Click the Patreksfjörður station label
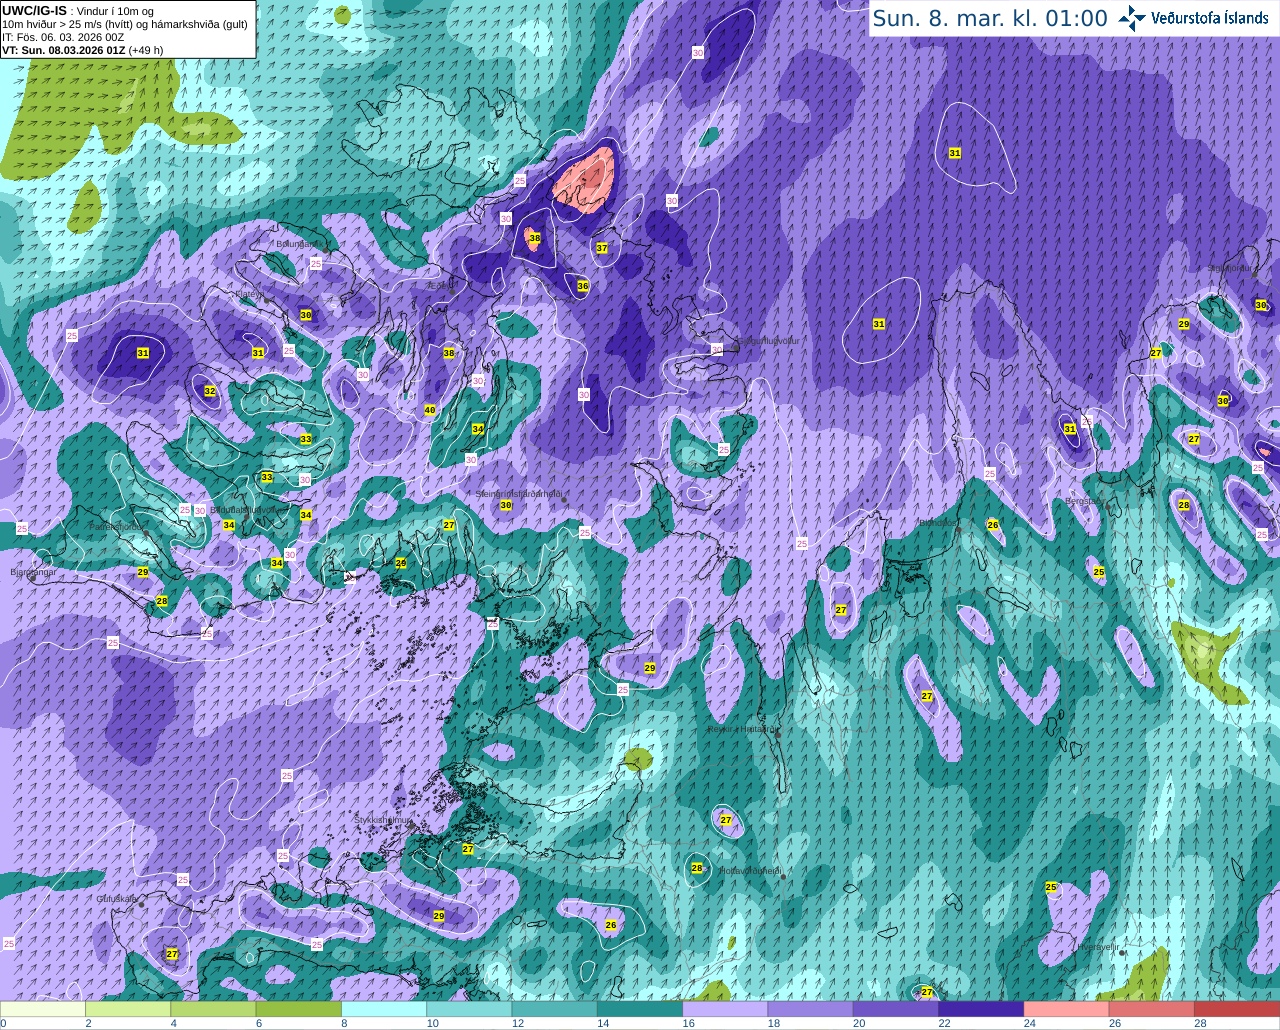Screen dimensions: 1280x1030 pyautogui.click(x=118, y=526)
